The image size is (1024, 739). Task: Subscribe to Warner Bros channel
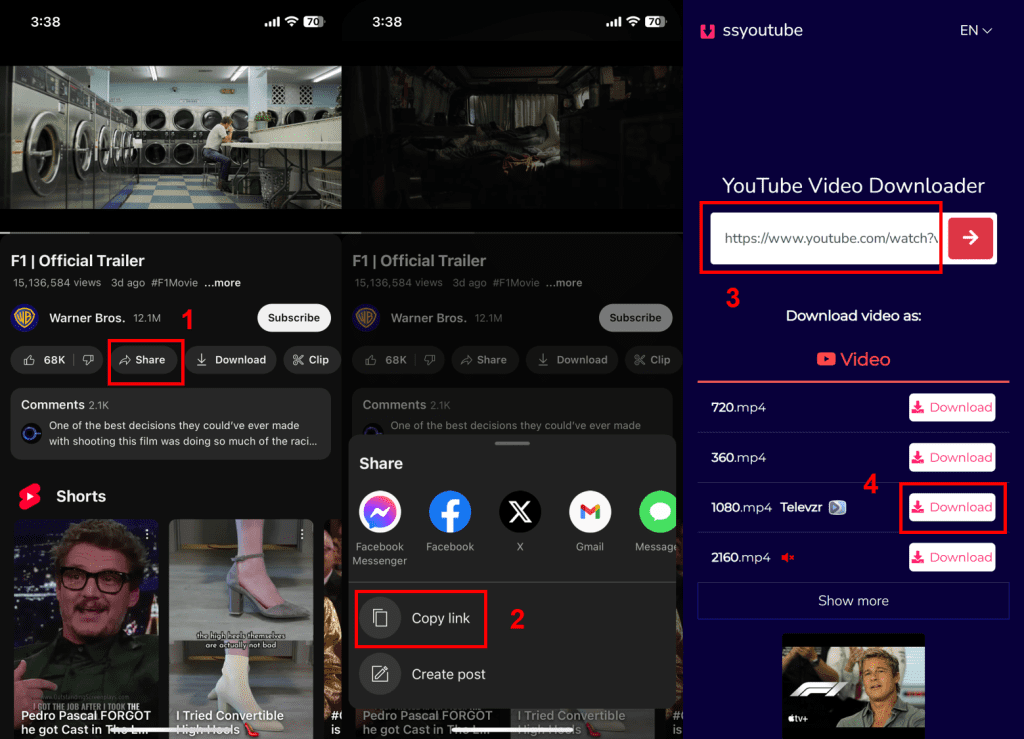(x=293, y=317)
